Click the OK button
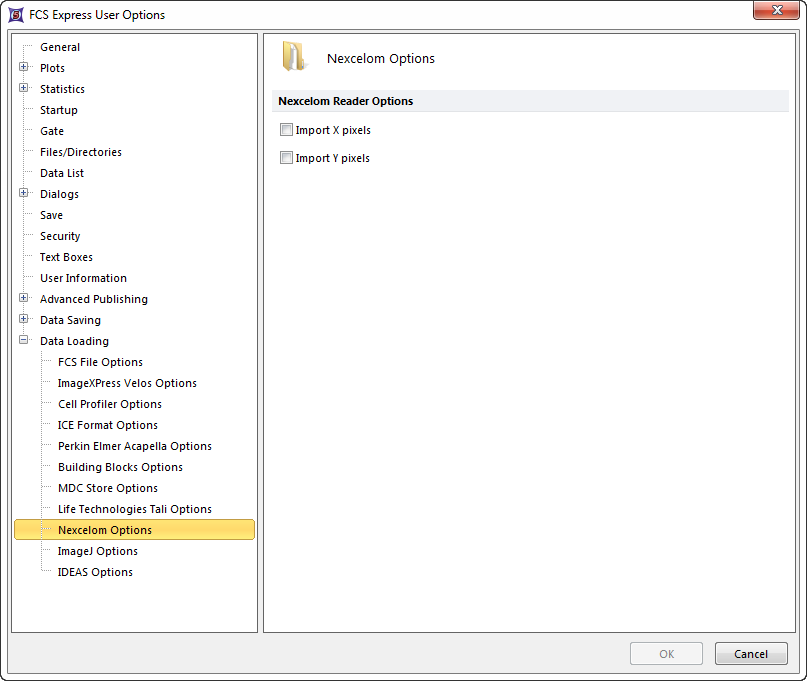The image size is (807, 681). (666, 654)
